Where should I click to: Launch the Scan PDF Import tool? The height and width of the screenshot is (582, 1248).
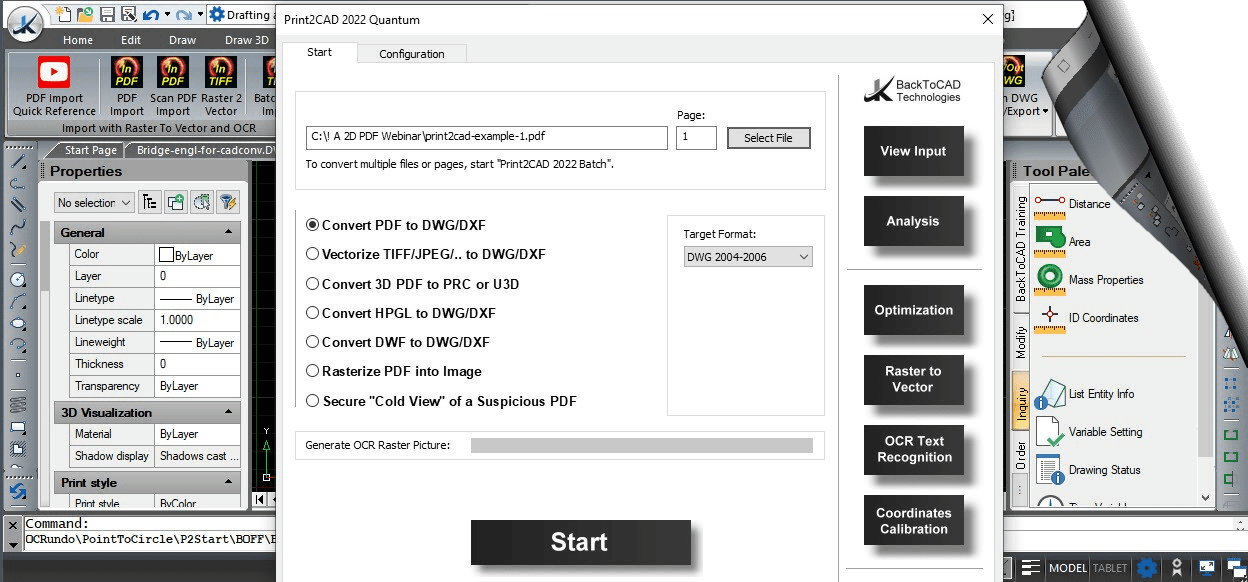point(173,86)
